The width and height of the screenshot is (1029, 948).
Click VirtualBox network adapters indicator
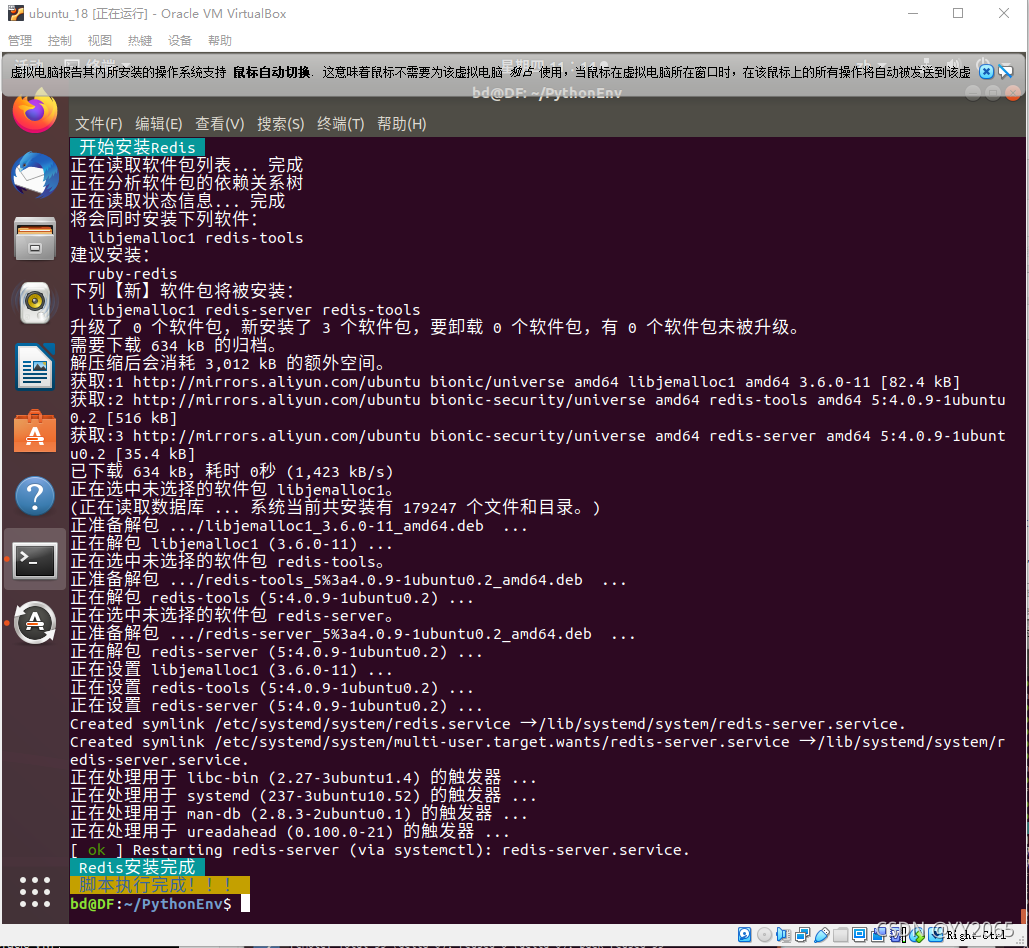coord(803,935)
